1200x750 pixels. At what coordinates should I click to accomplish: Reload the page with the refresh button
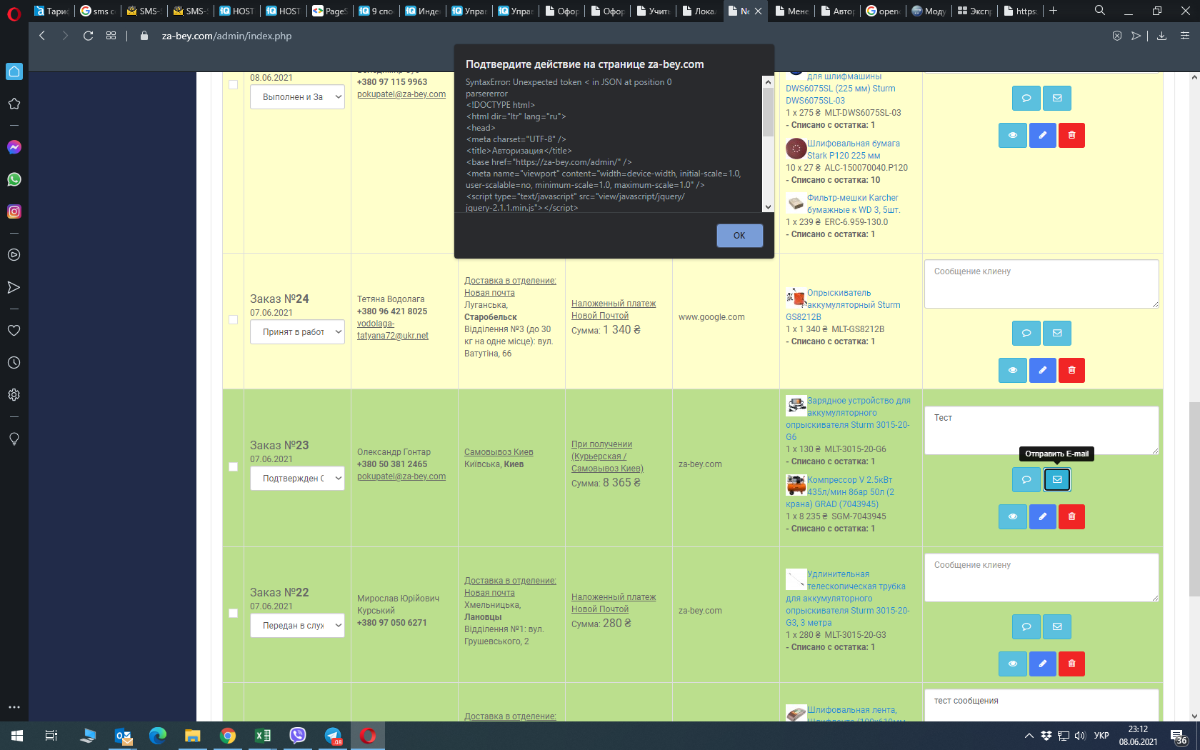(x=88, y=35)
